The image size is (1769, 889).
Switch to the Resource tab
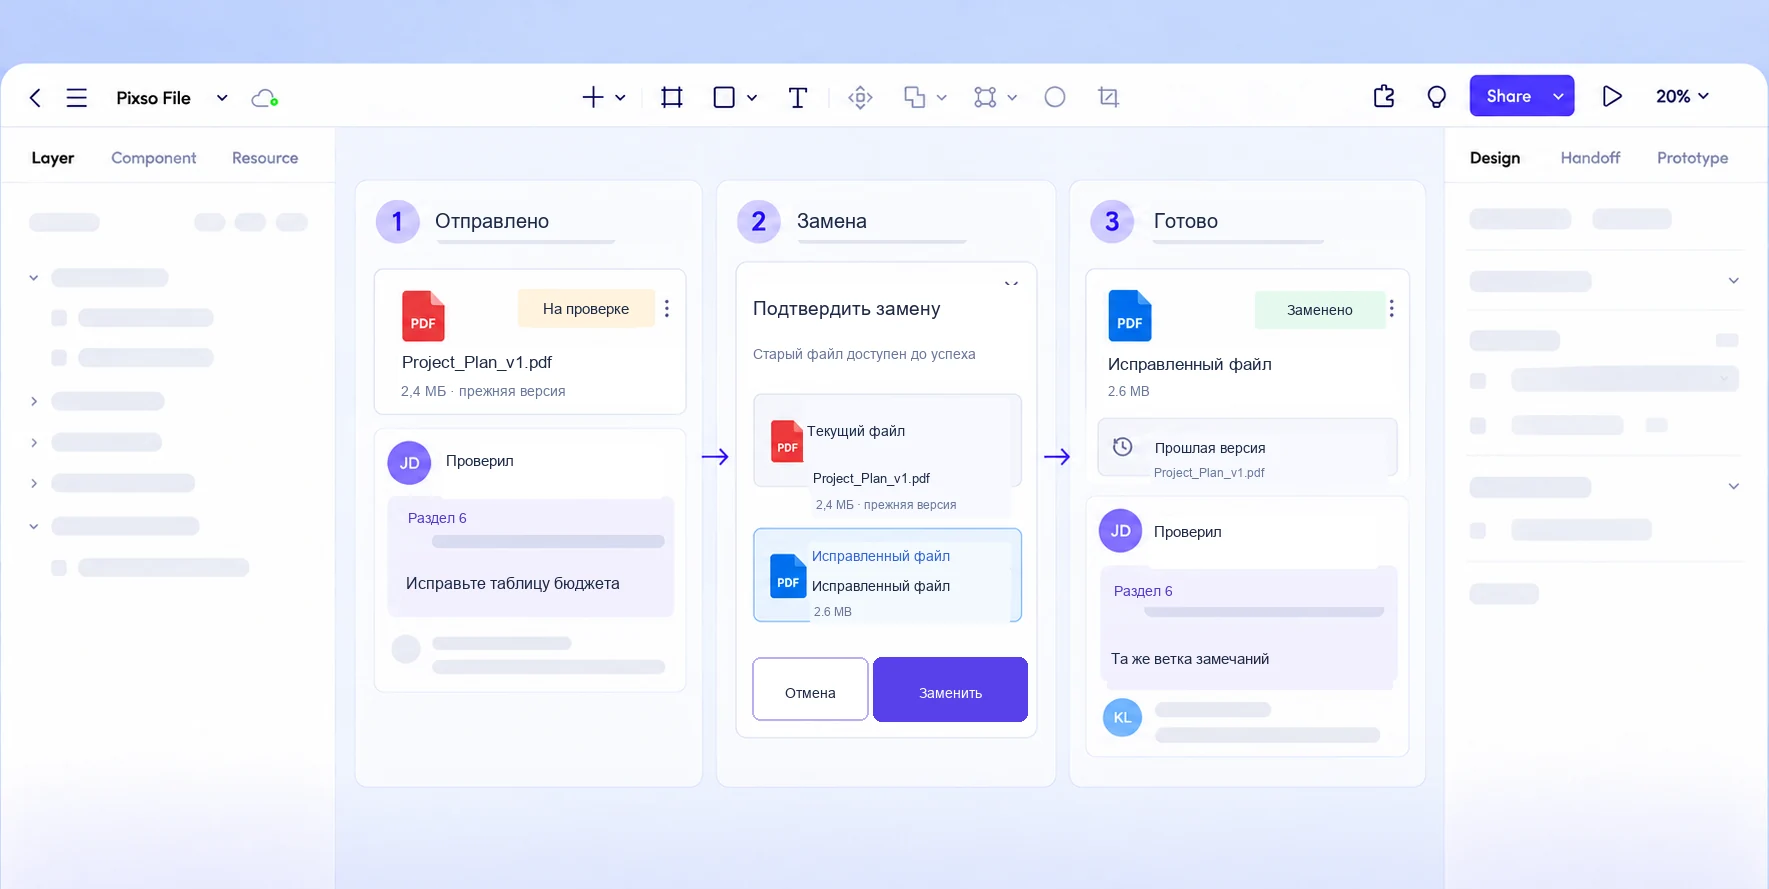point(265,158)
